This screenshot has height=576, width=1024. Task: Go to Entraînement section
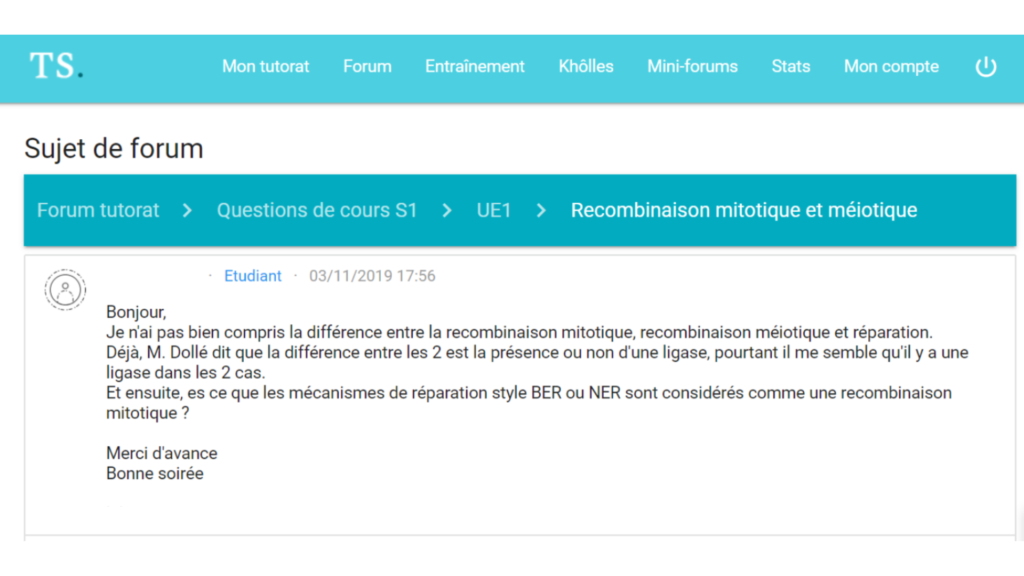click(x=475, y=67)
